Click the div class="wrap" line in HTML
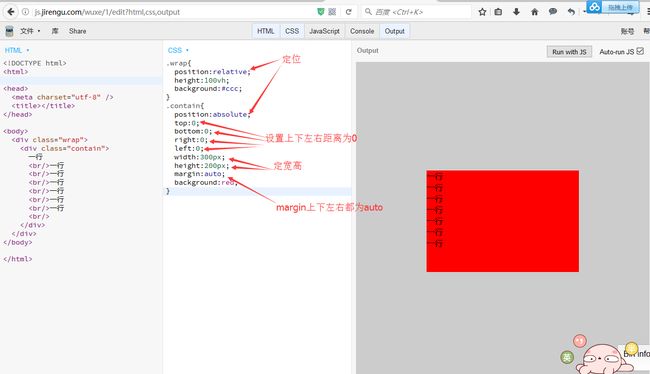The image size is (650, 374). (x=50, y=140)
